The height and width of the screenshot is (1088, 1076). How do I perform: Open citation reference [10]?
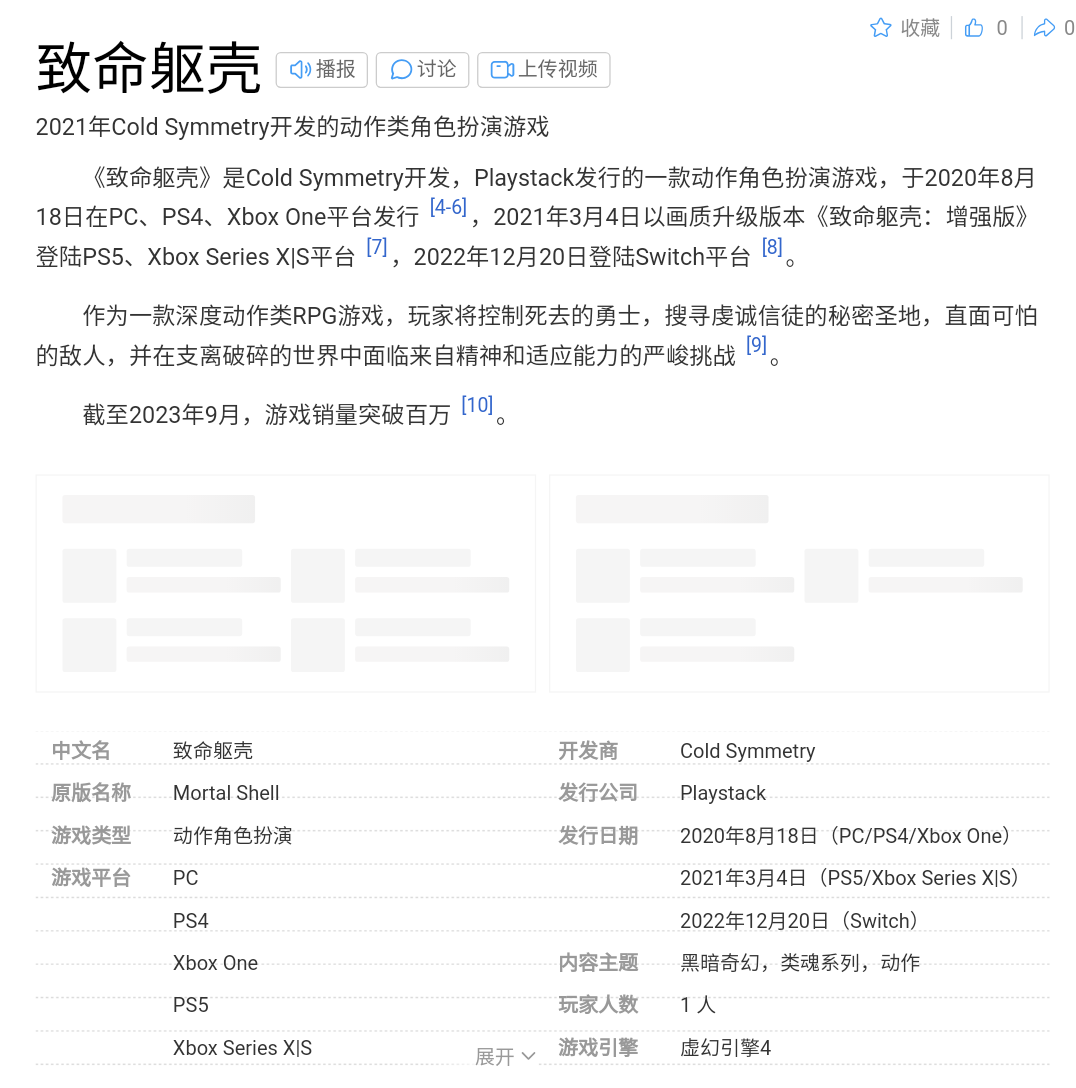tap(477, 405)
